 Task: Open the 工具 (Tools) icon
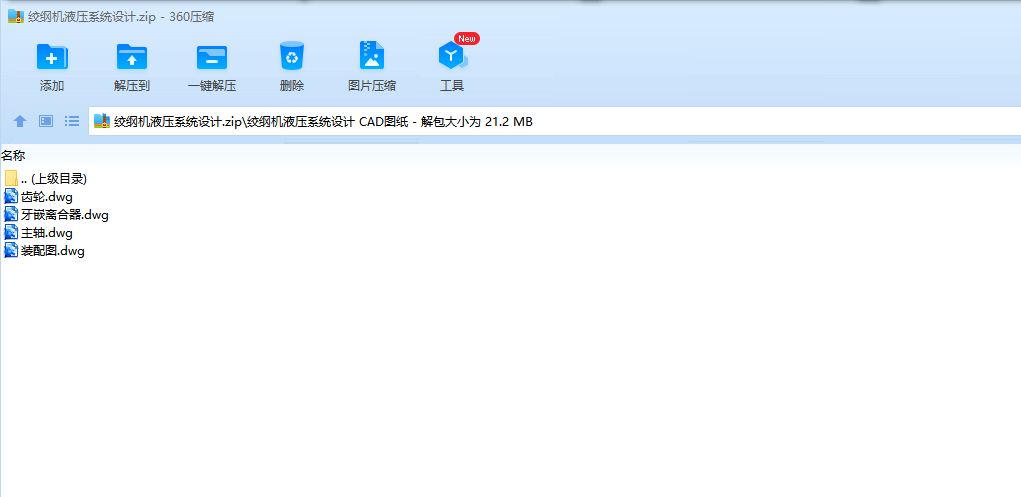click(453, 56)
